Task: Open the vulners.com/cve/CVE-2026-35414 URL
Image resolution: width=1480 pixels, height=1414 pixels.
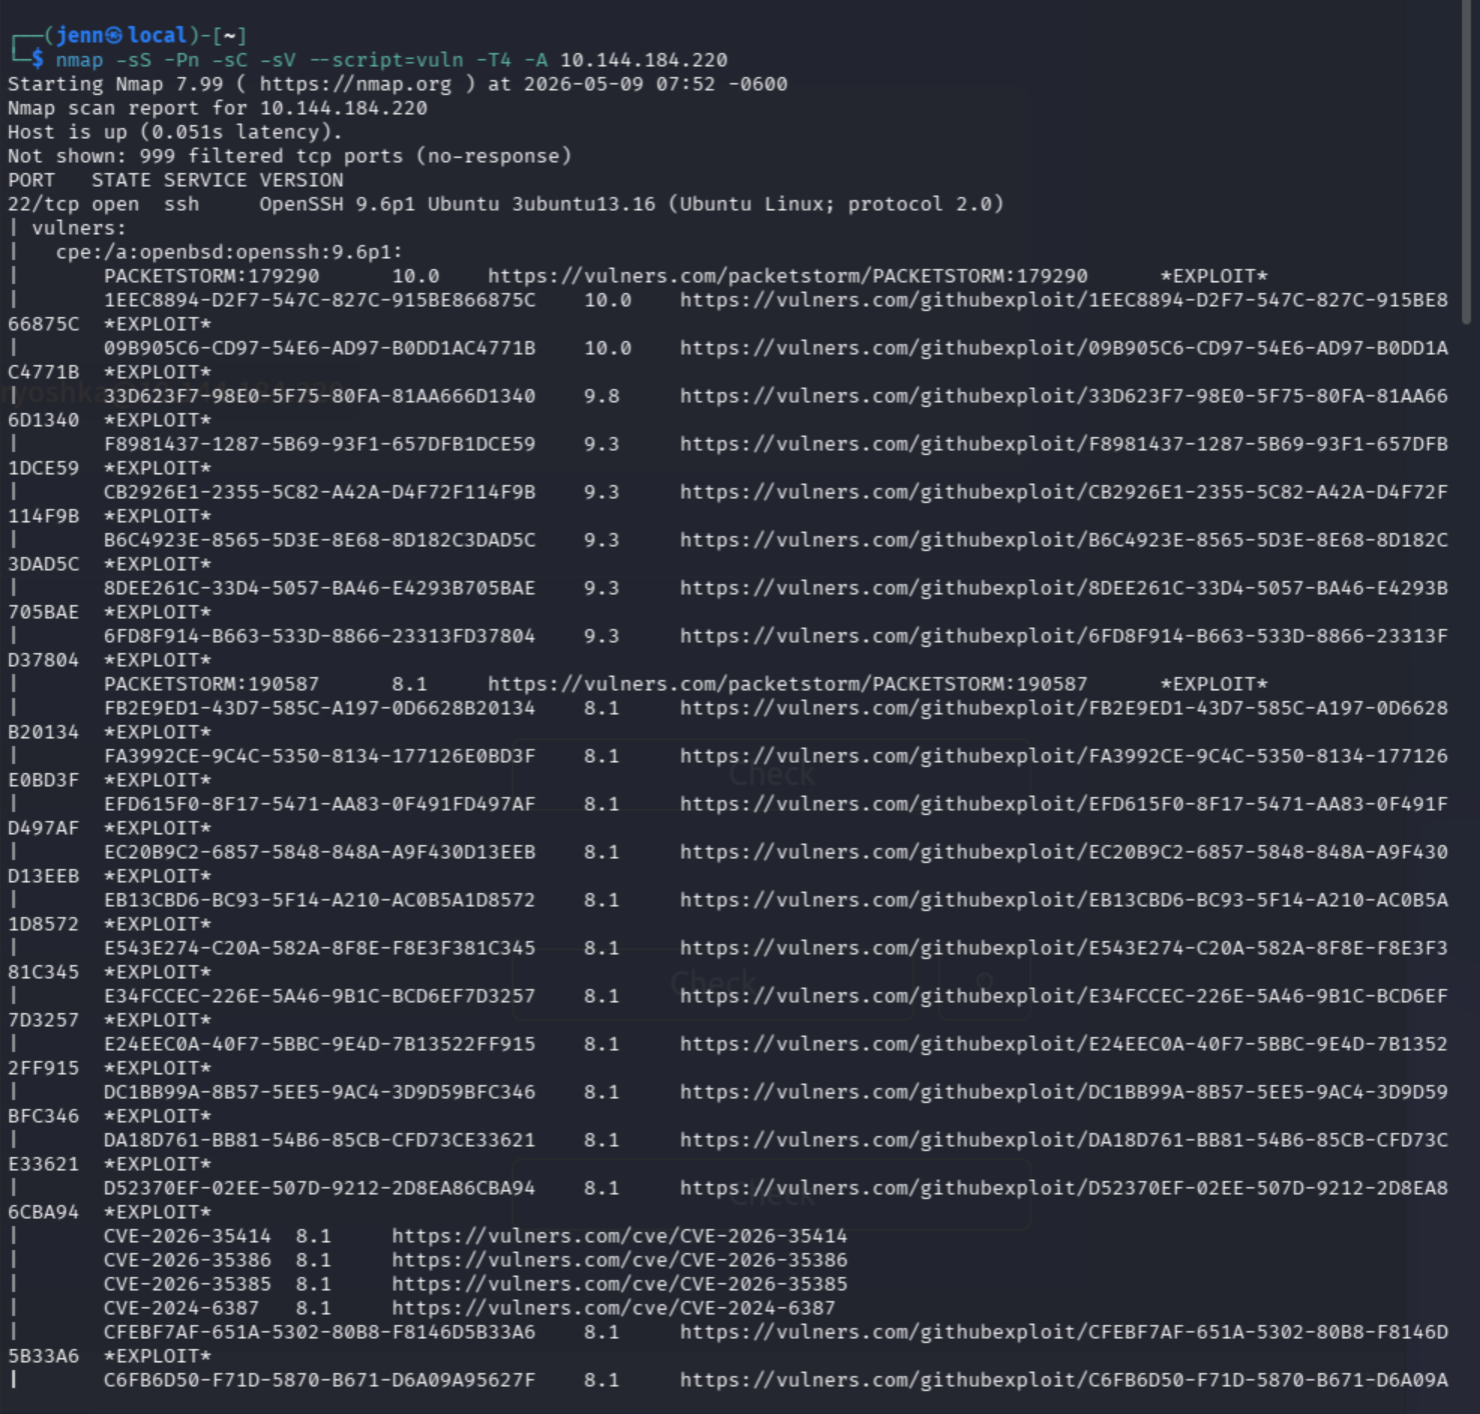Action: [620, 1236]
